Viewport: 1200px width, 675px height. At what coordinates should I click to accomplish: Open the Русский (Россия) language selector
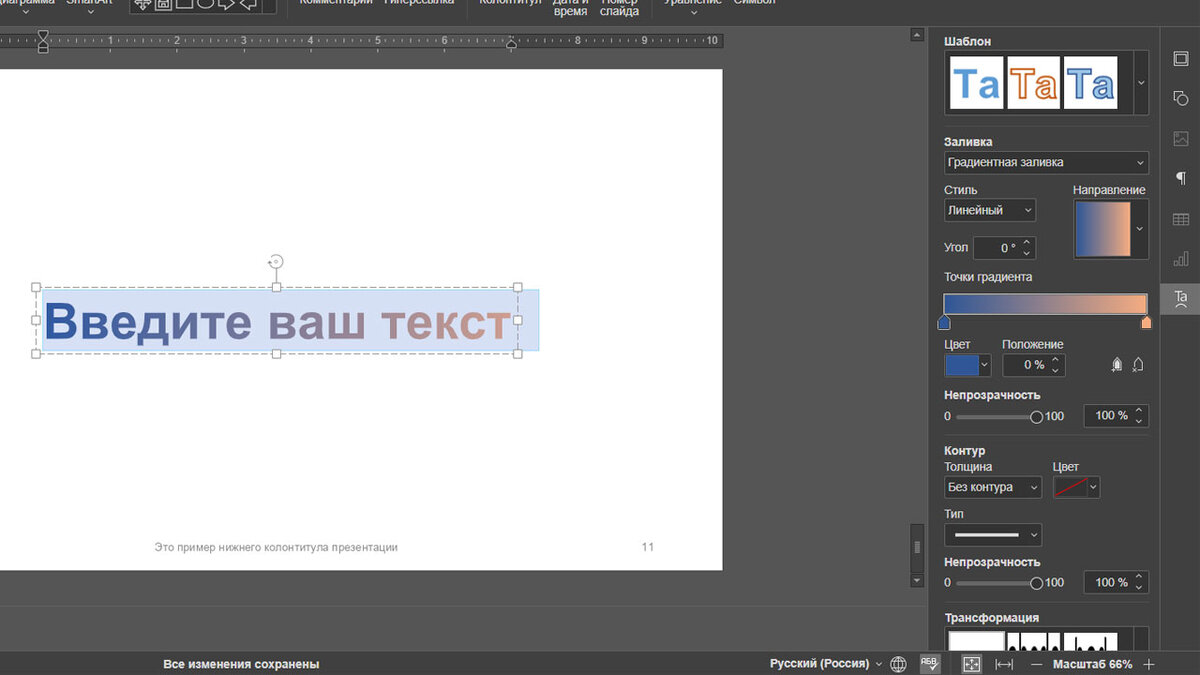[826, 664]
